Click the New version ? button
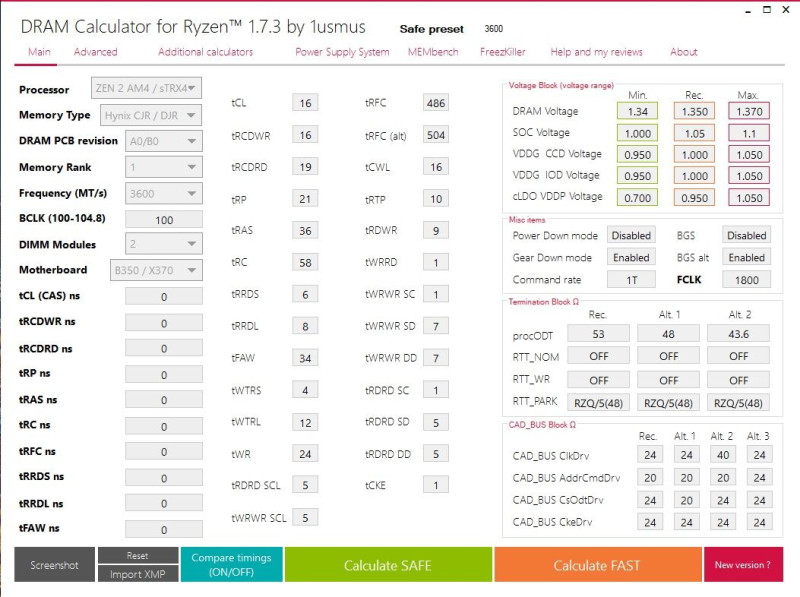 [743, 565]
